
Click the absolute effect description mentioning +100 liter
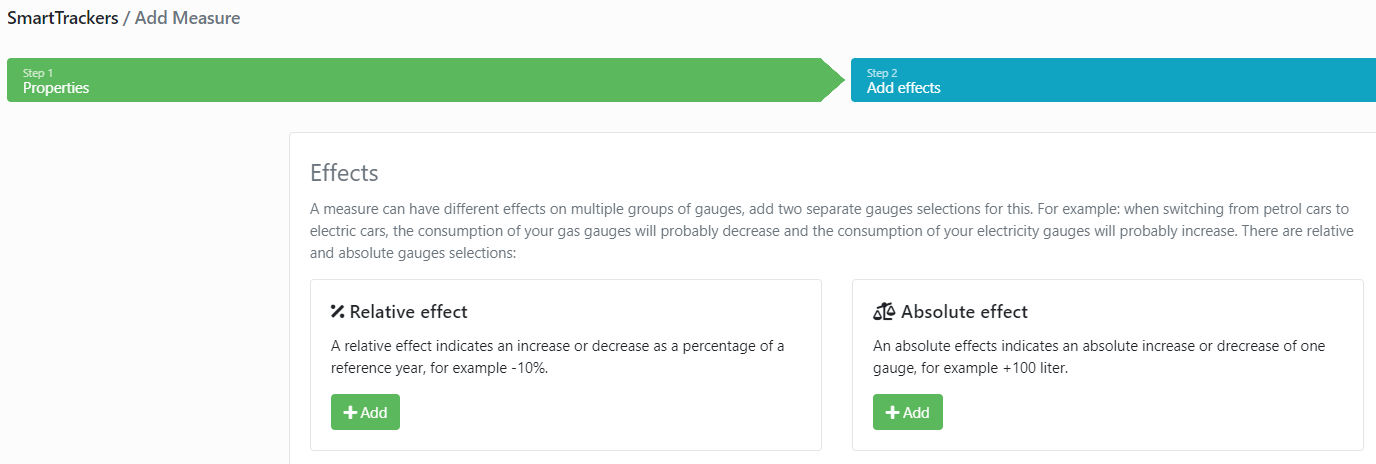[x=1099, y=357]
